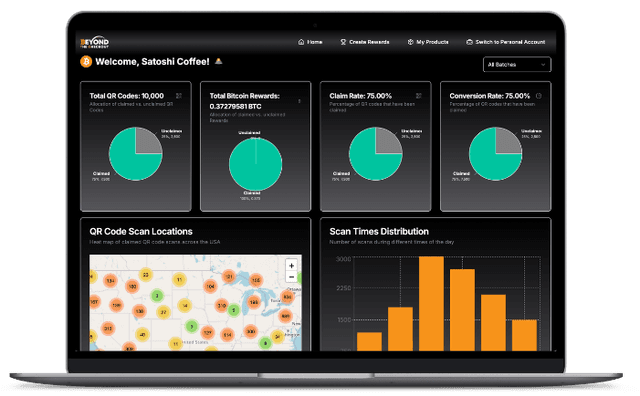The image size is (640, 396).
Task: Select the green pie in Total Bitcoin Rewards card
Action: 256,164
